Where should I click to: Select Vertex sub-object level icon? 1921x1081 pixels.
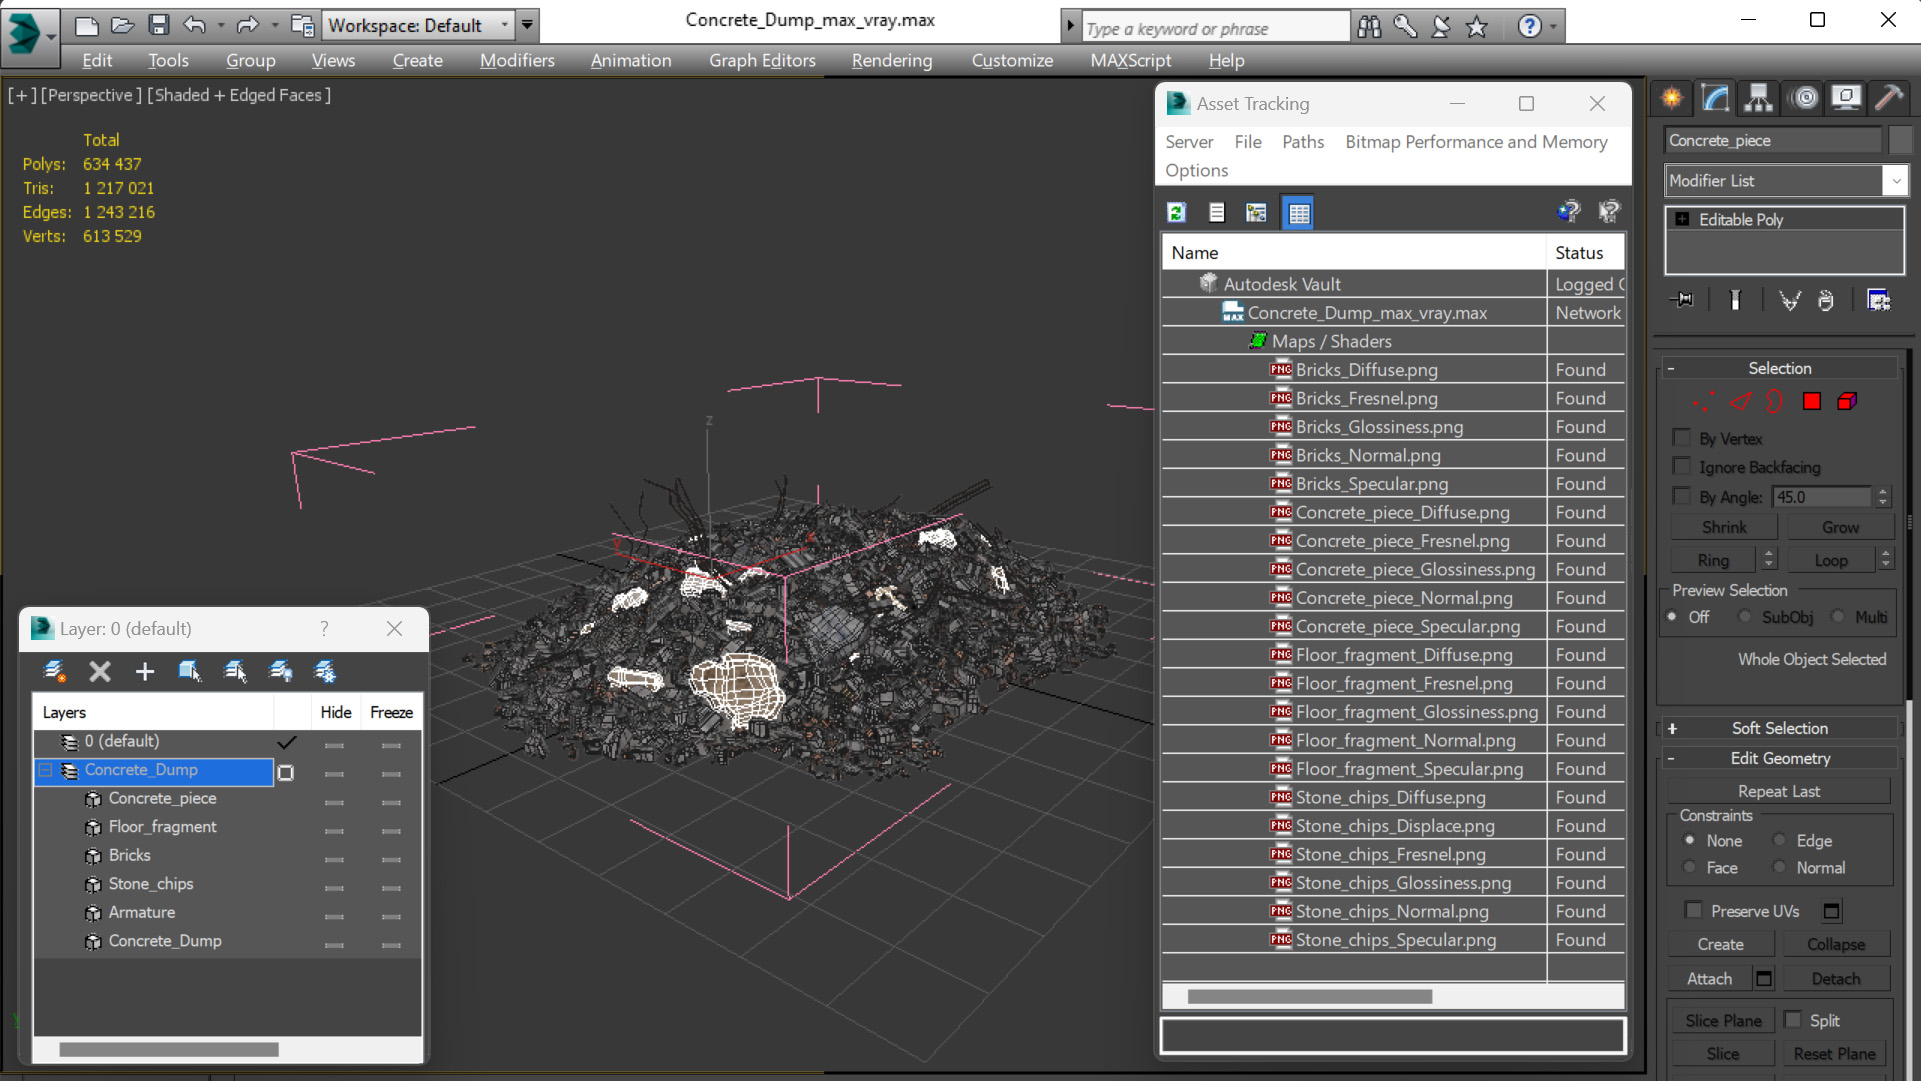pos(1704,401)
